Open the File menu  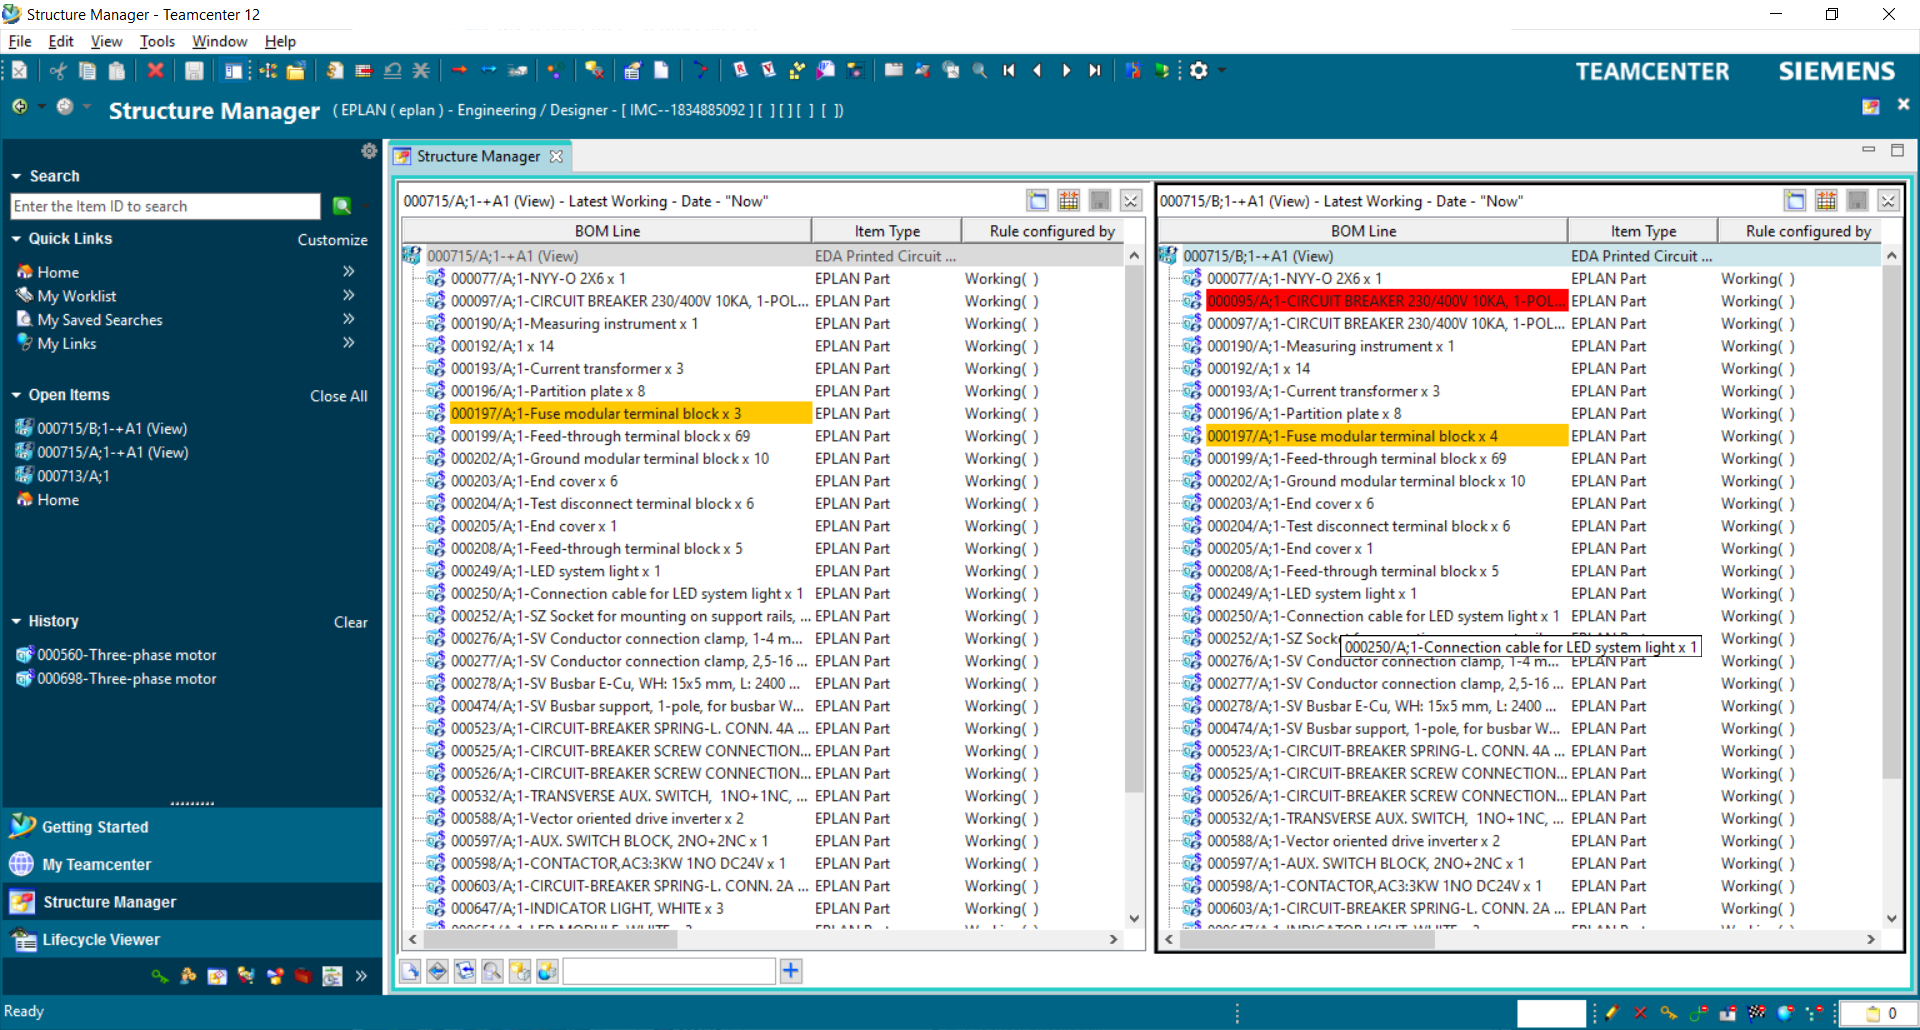(20, 41)
